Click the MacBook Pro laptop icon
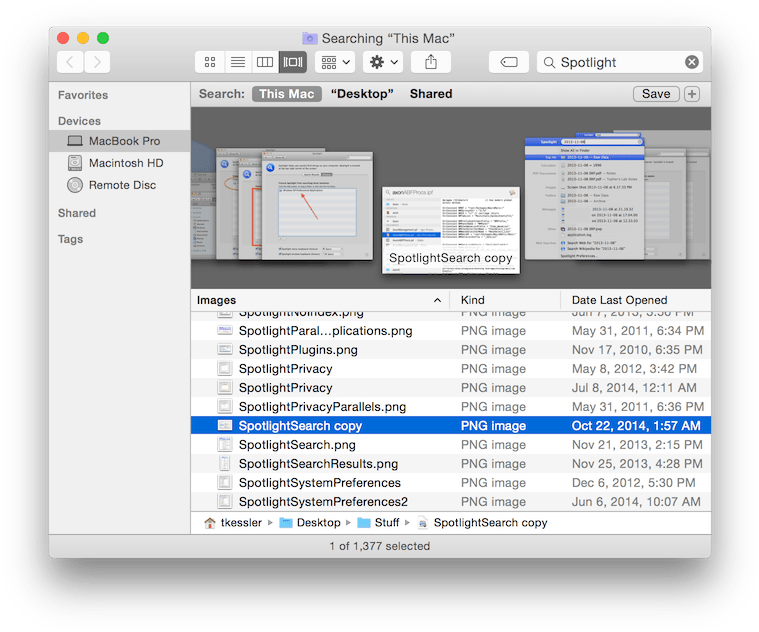Image resolution: width=759 pixels, height=632 pixels. 75,141
